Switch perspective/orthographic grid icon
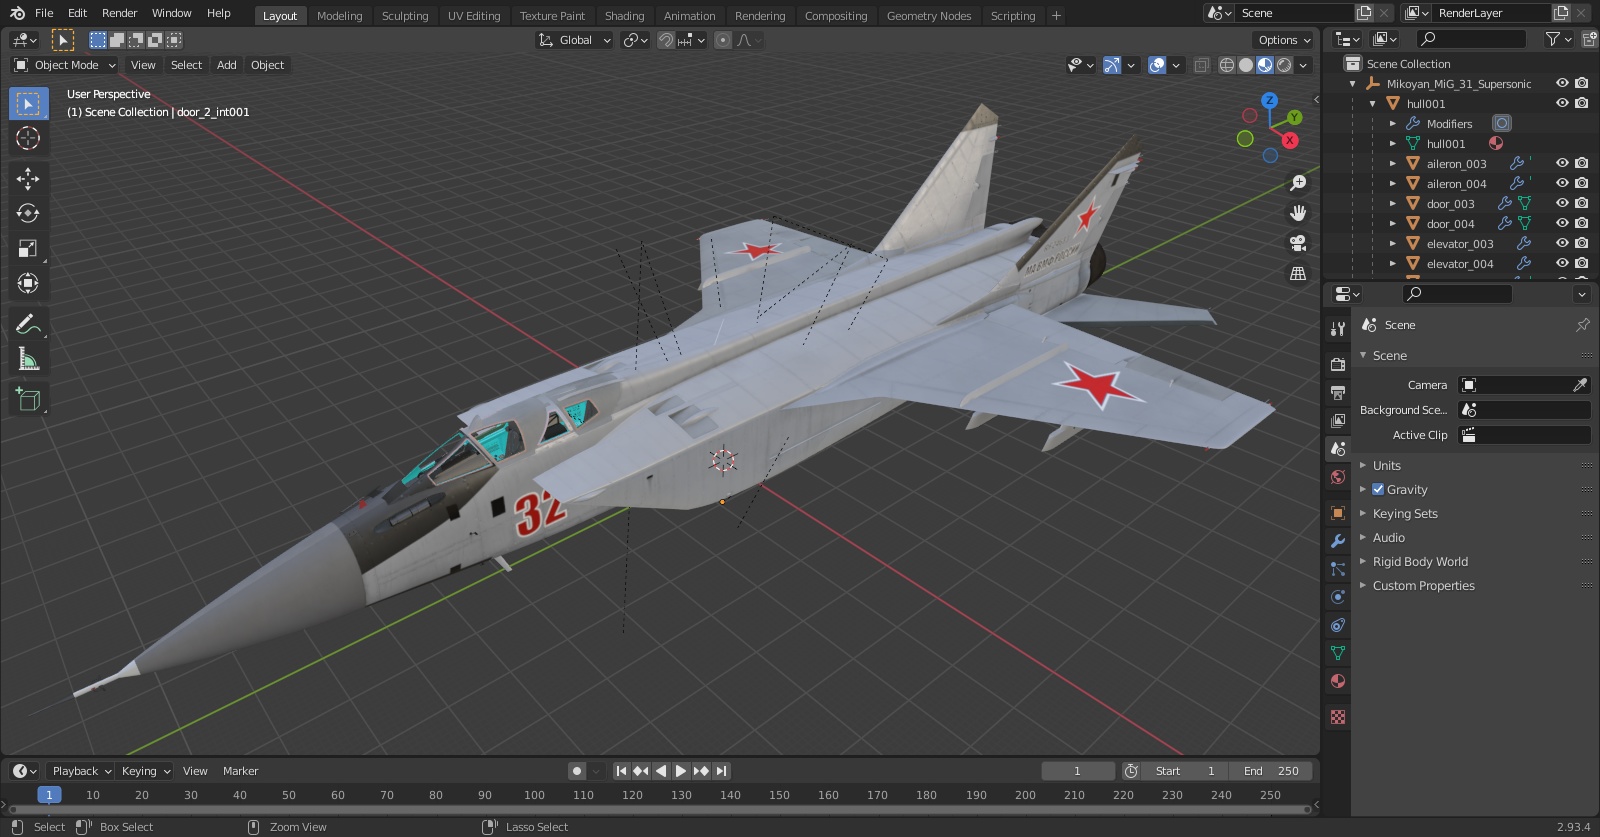The image size is (1600, 837). tap(1298, 273)
